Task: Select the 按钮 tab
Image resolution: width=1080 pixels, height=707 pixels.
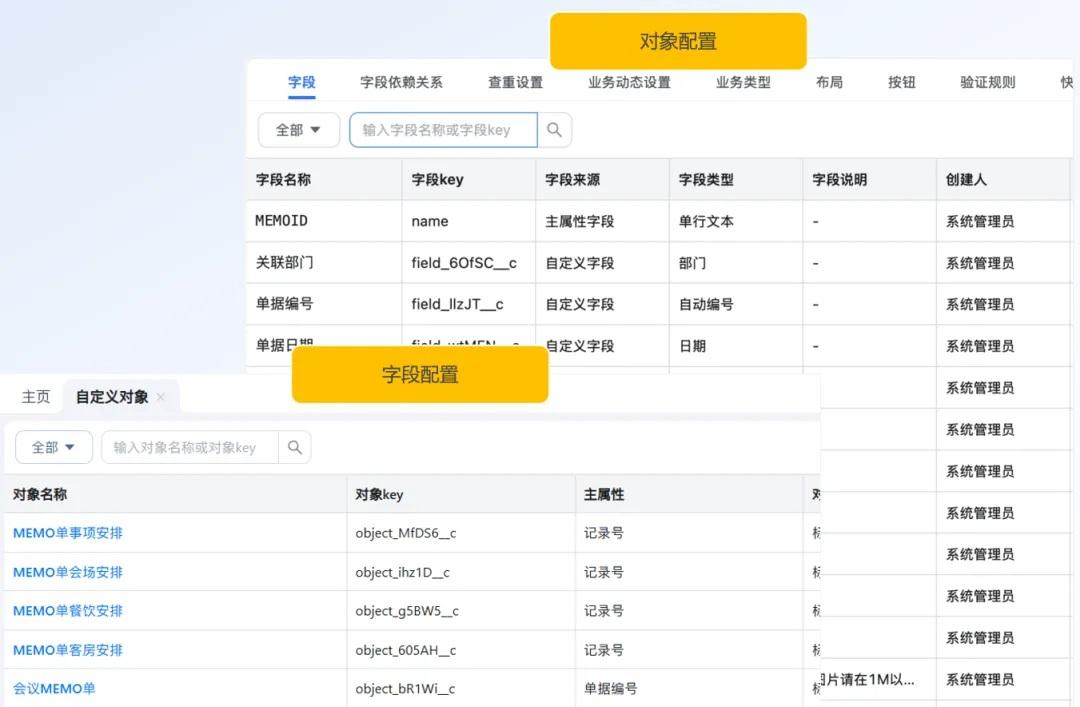Action: tap(901, 83)
